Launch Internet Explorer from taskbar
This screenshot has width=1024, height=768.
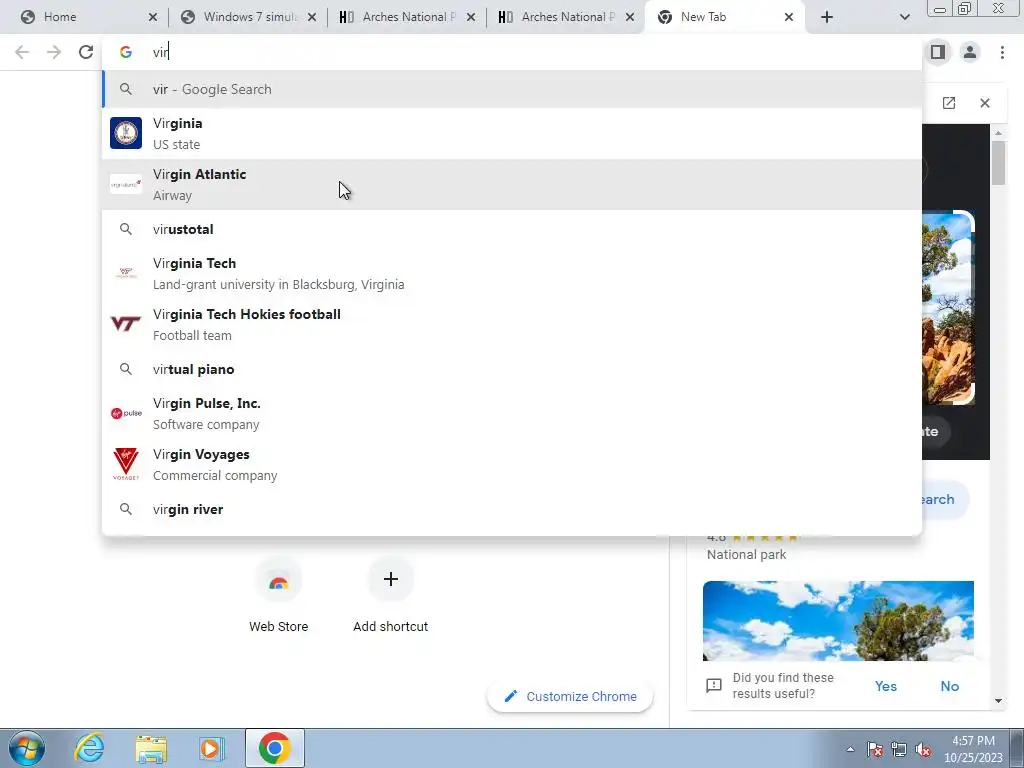(x=89, y=748)
